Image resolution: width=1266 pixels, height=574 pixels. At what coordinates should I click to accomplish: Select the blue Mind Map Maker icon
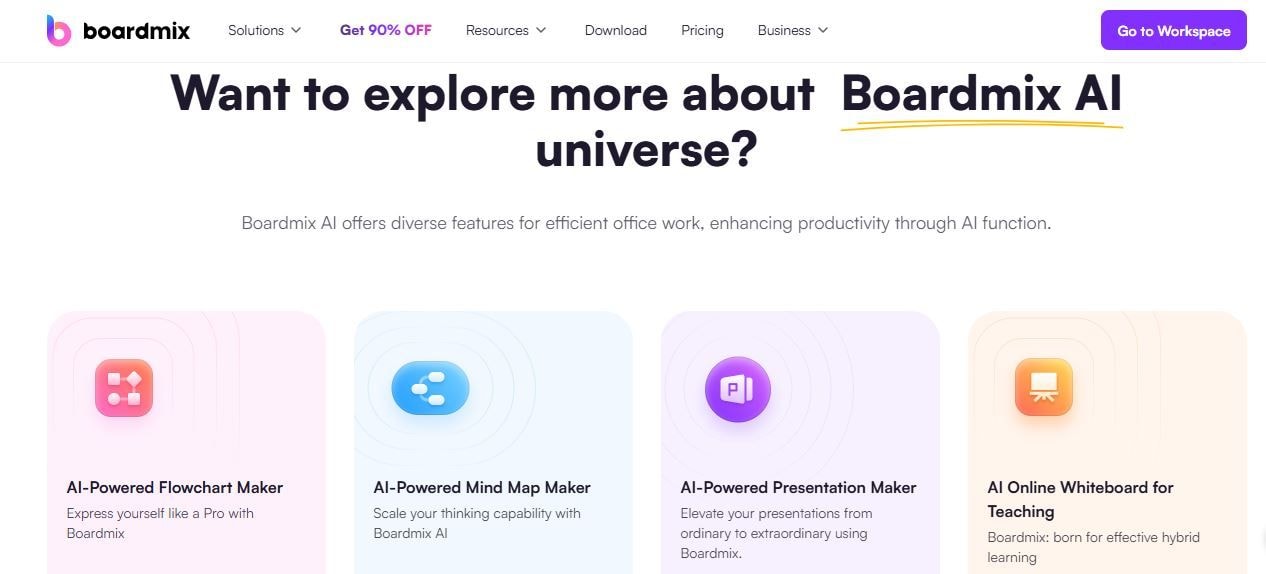pos(430,388)
